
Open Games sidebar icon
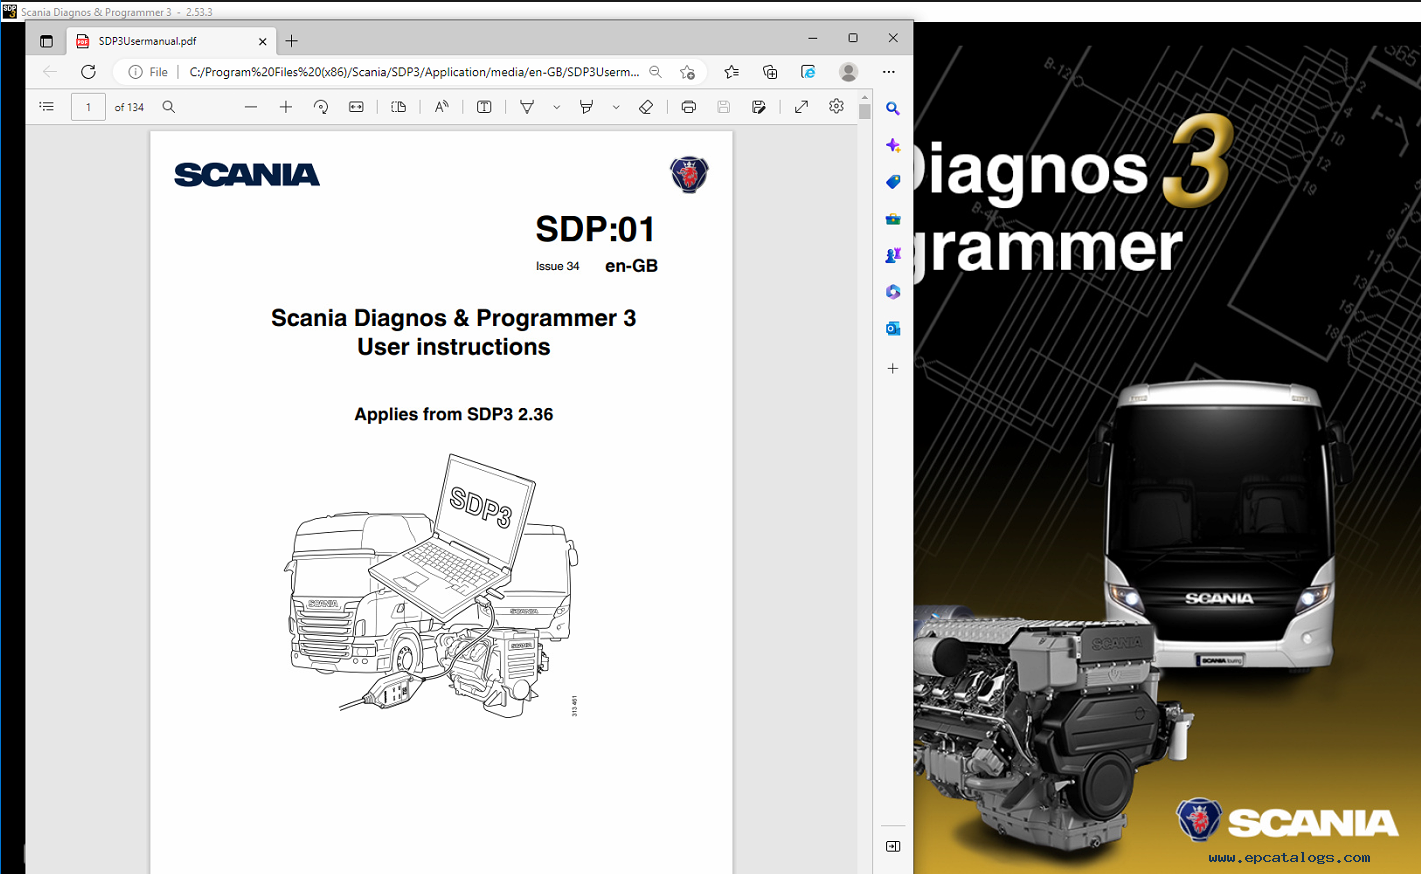click(x=893, y=255)
